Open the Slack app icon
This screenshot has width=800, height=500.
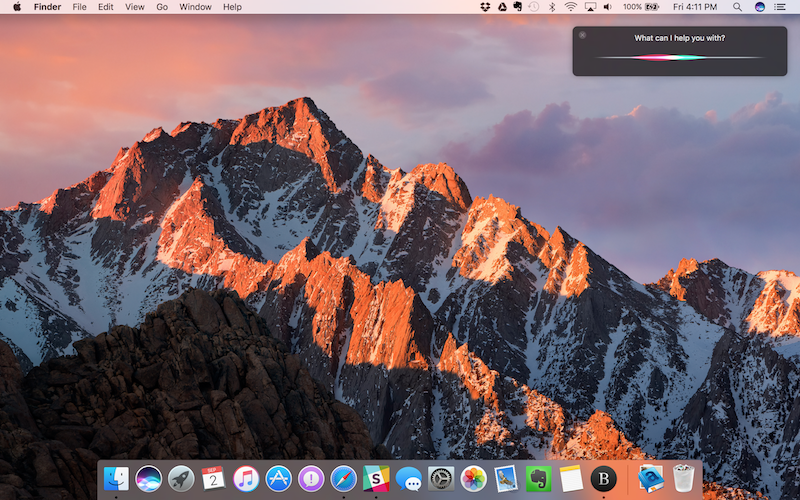376,478
